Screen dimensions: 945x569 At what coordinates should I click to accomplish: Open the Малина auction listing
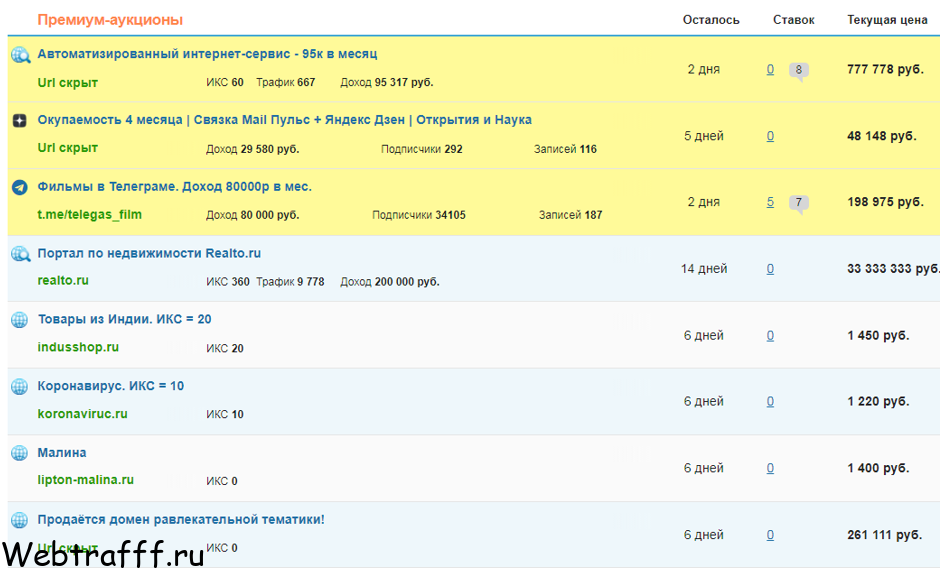(x=62, y=453)
